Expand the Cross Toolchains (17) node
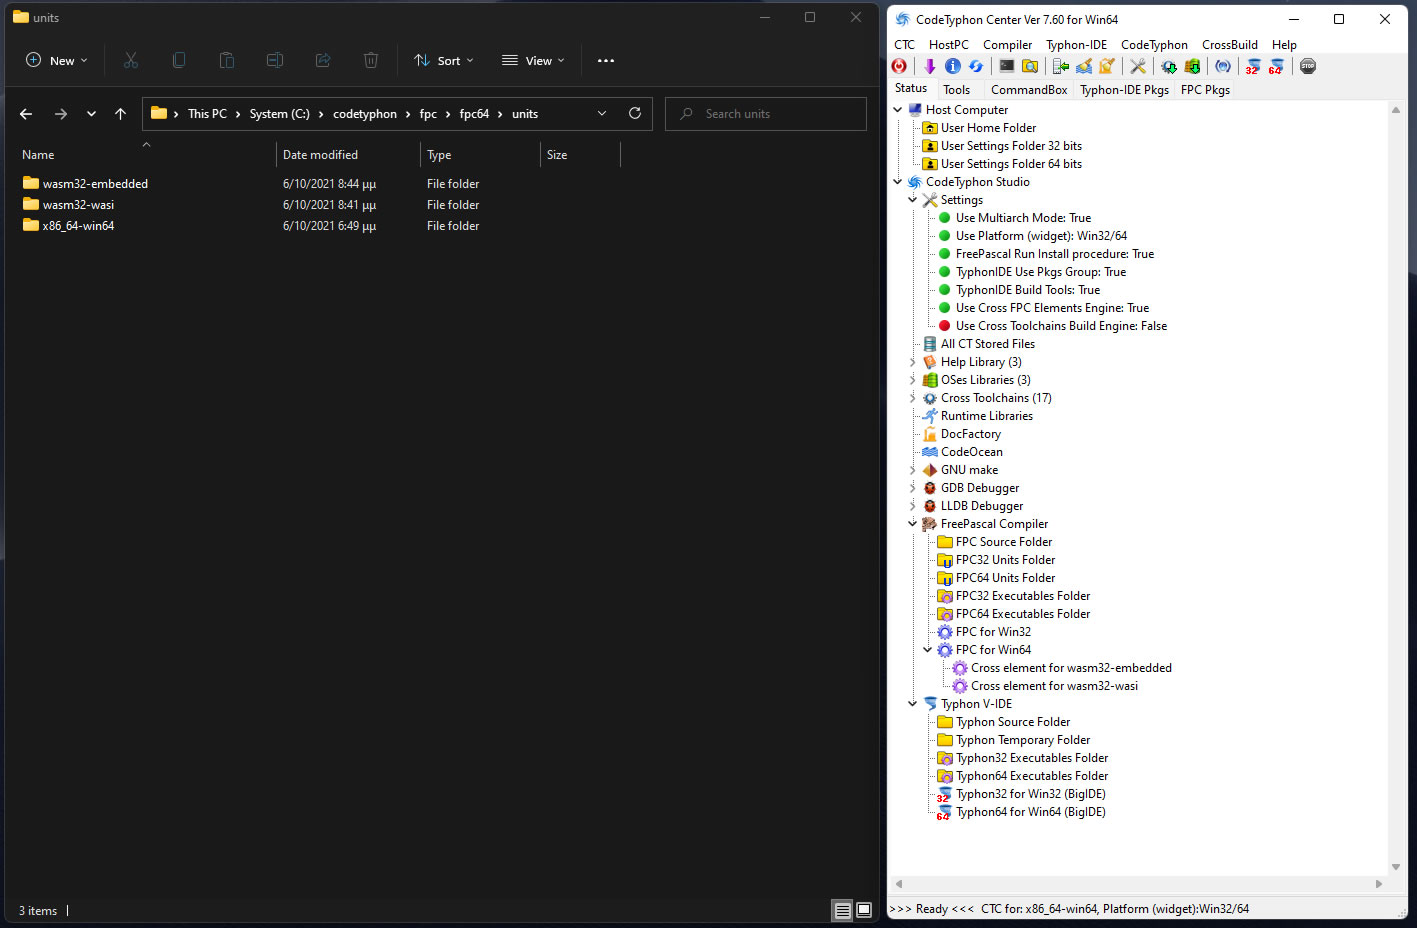 click(913, 398)
